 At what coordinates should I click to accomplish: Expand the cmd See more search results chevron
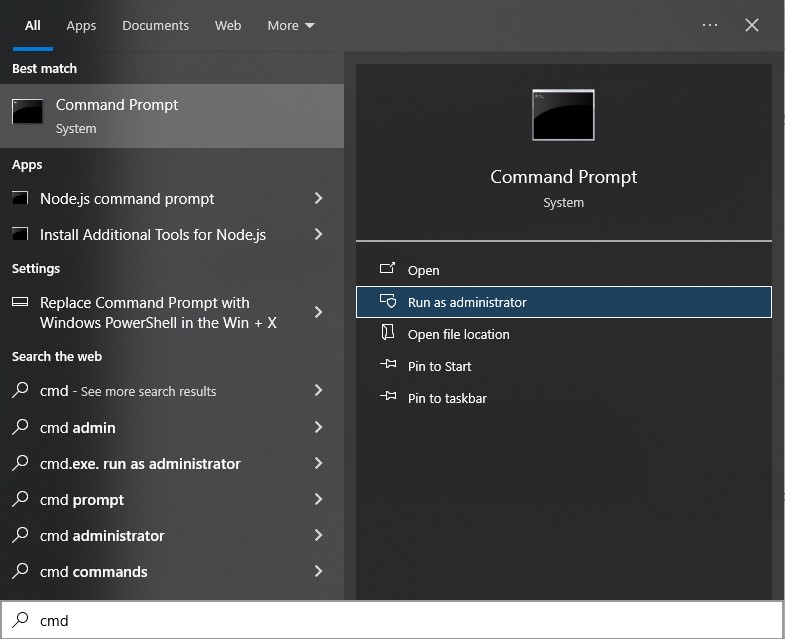318,391
